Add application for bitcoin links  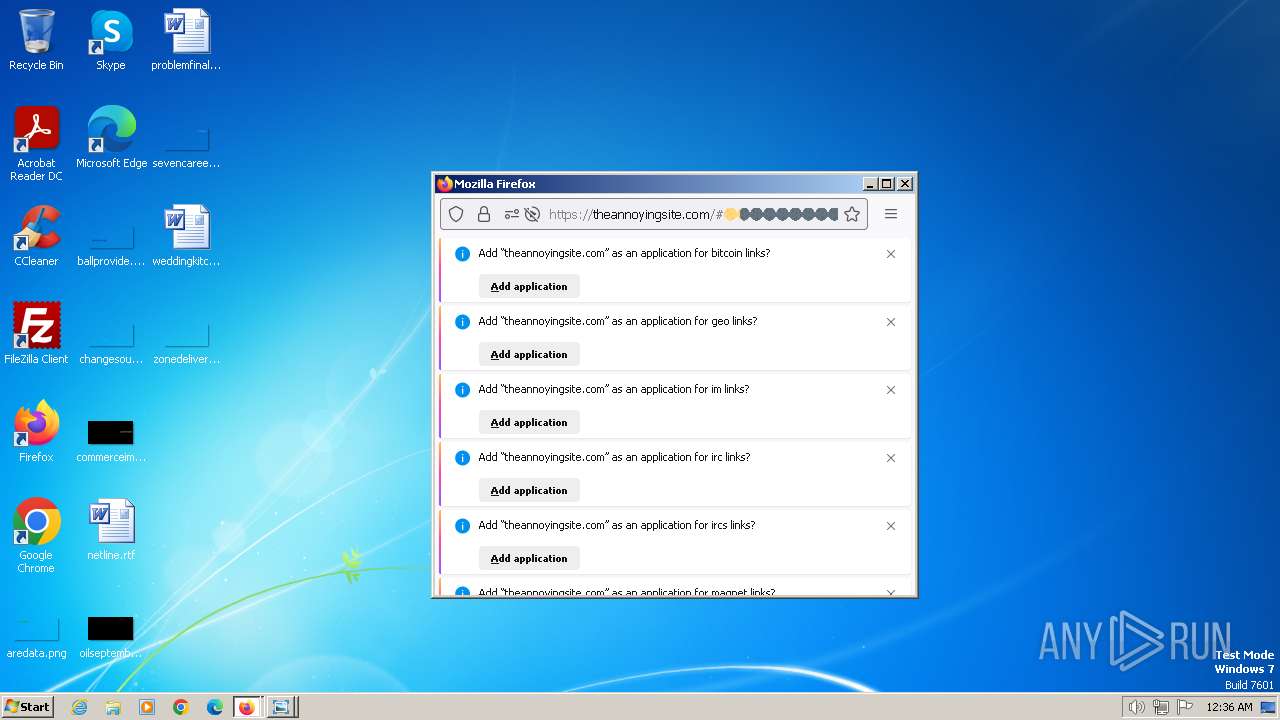point(529,286)
